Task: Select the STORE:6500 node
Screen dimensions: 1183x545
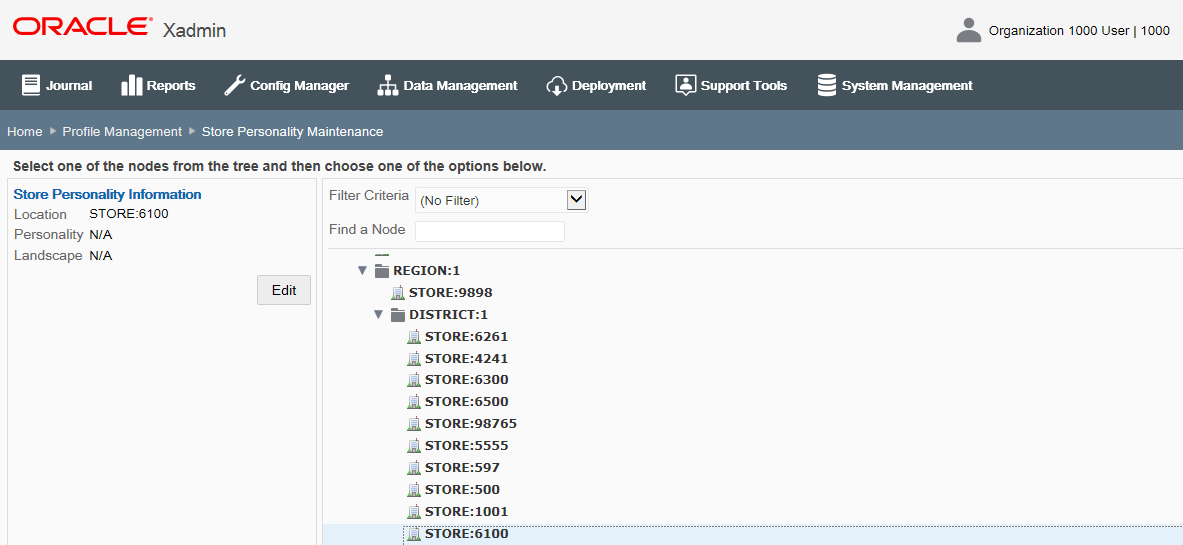Action: 466,401
